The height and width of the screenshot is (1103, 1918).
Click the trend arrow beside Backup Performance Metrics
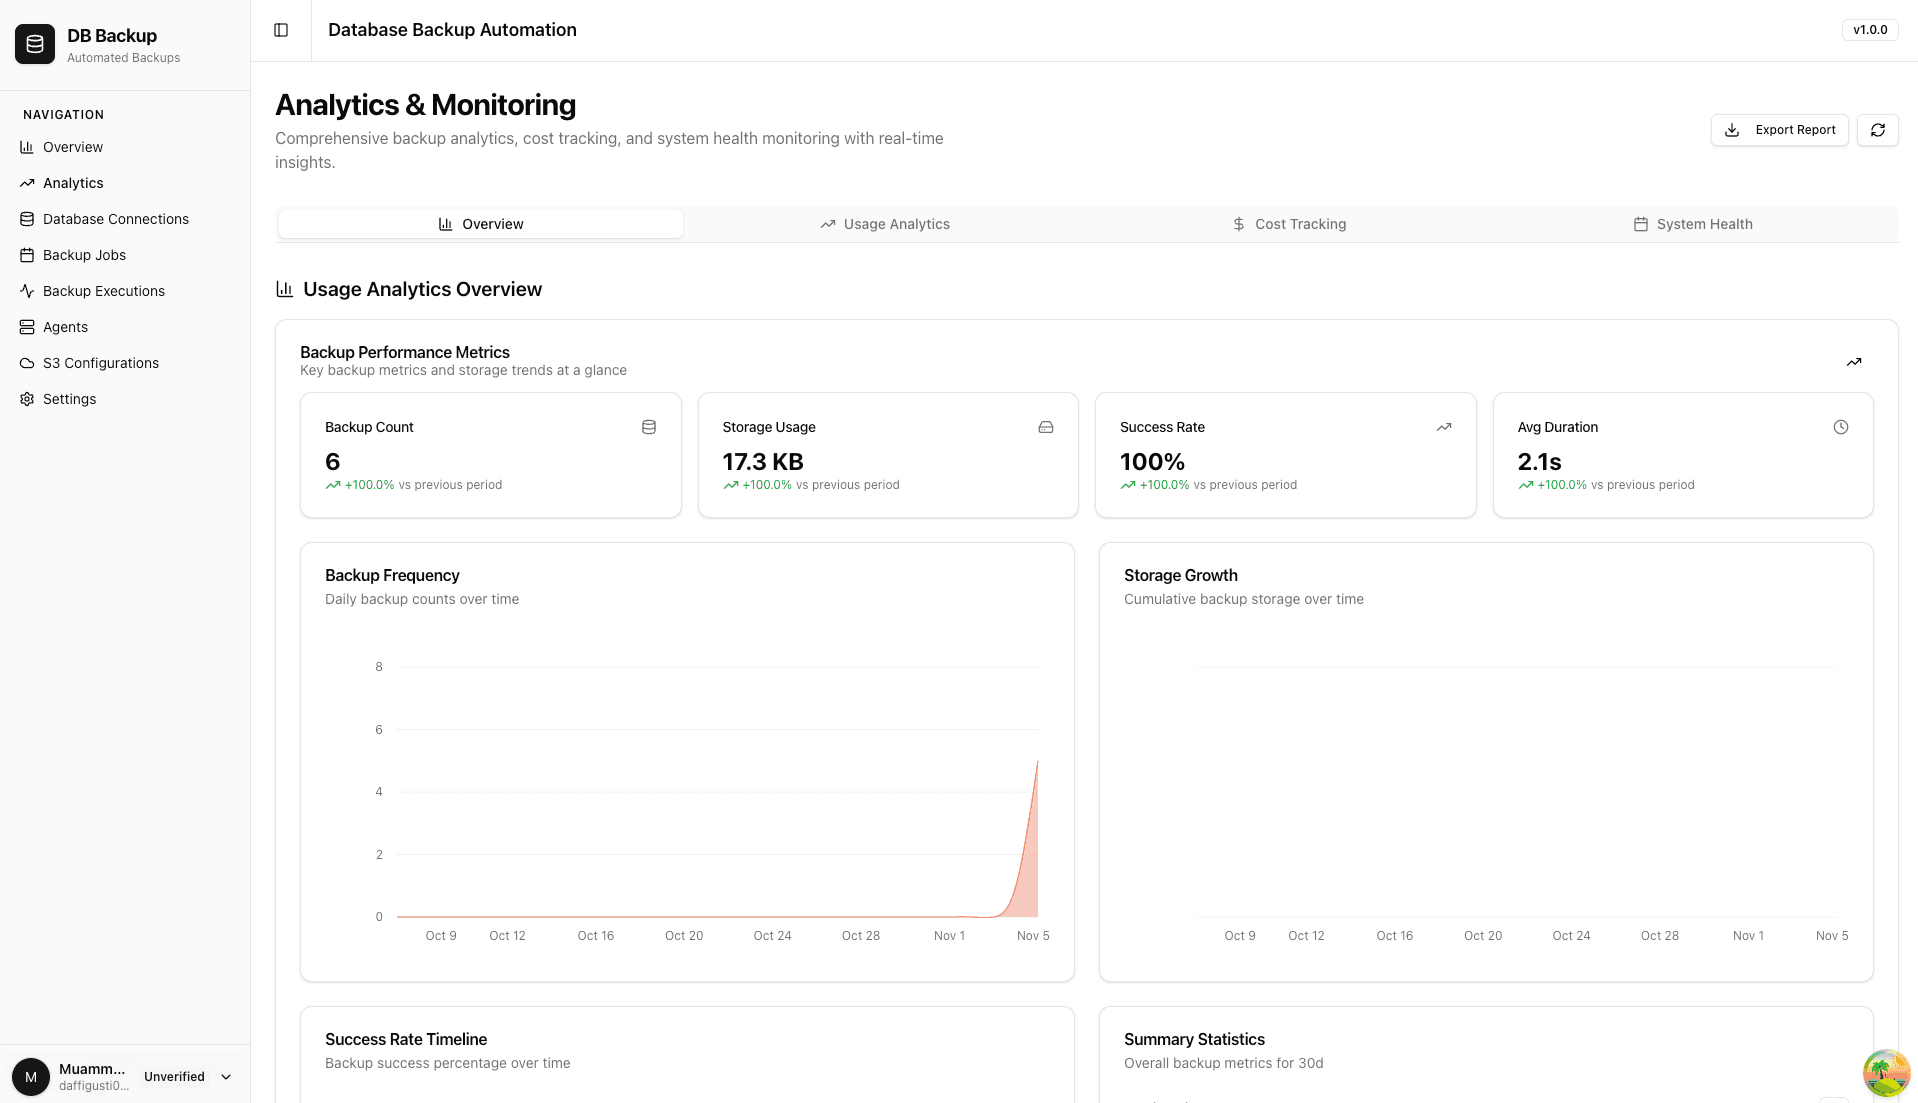pos(1854,362)
